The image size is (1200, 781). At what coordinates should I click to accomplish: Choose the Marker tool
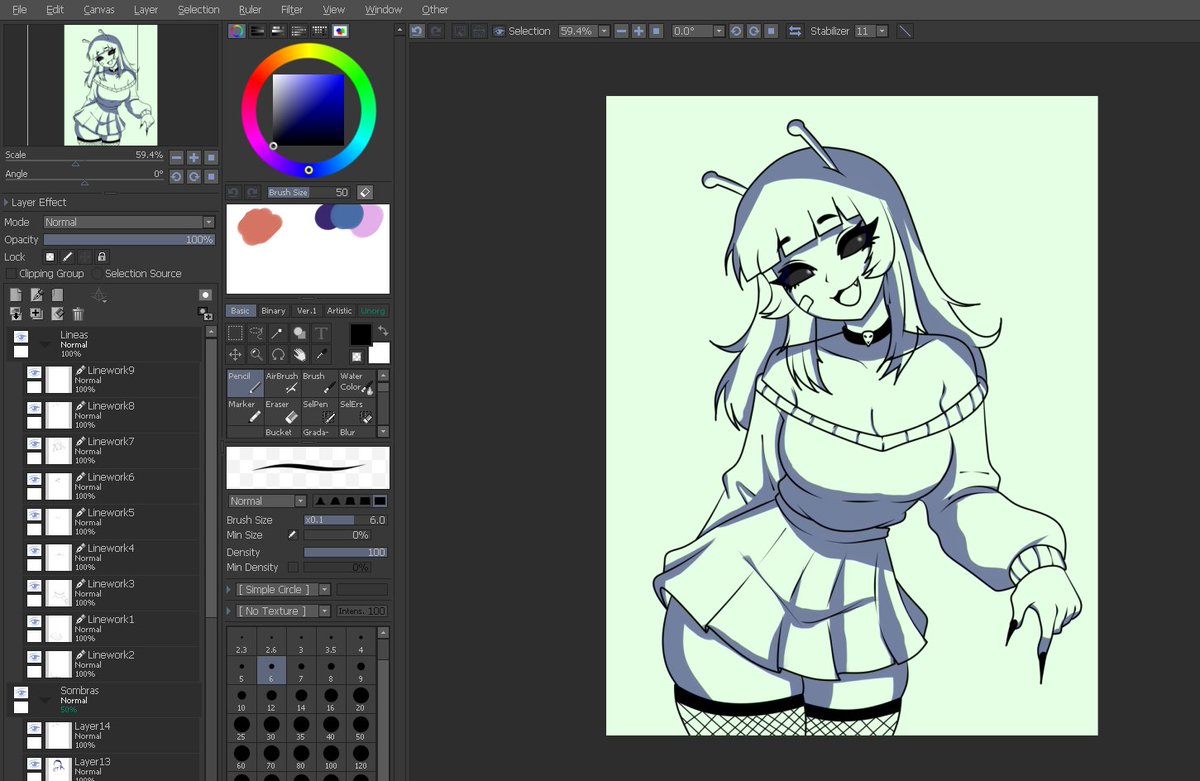click(245, 410)
